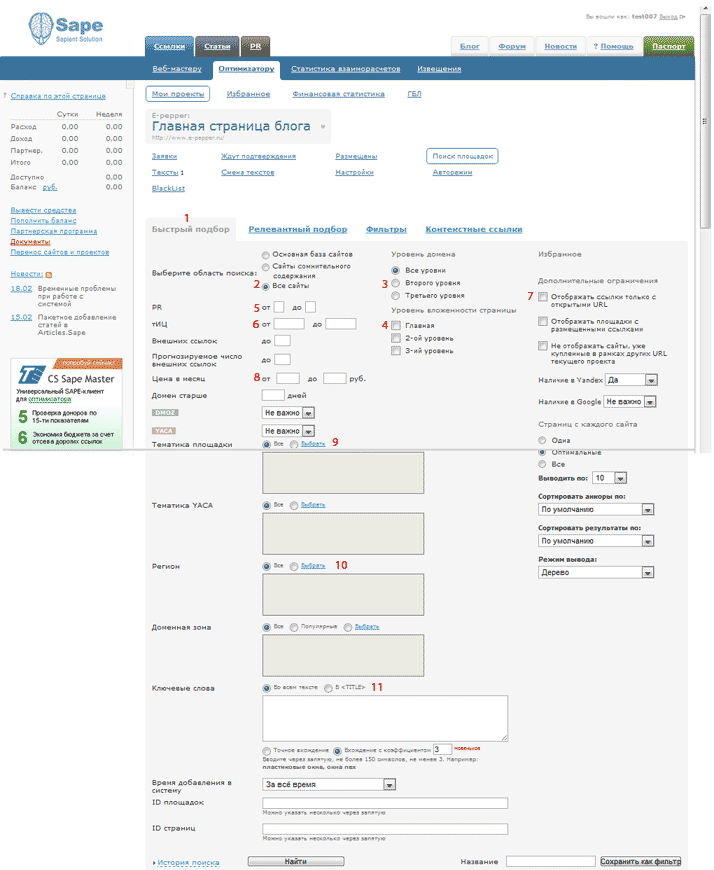Click the Название filter name field
This screenshot has height=870, width=714.
pyautogui.click(x=550, y=861)
